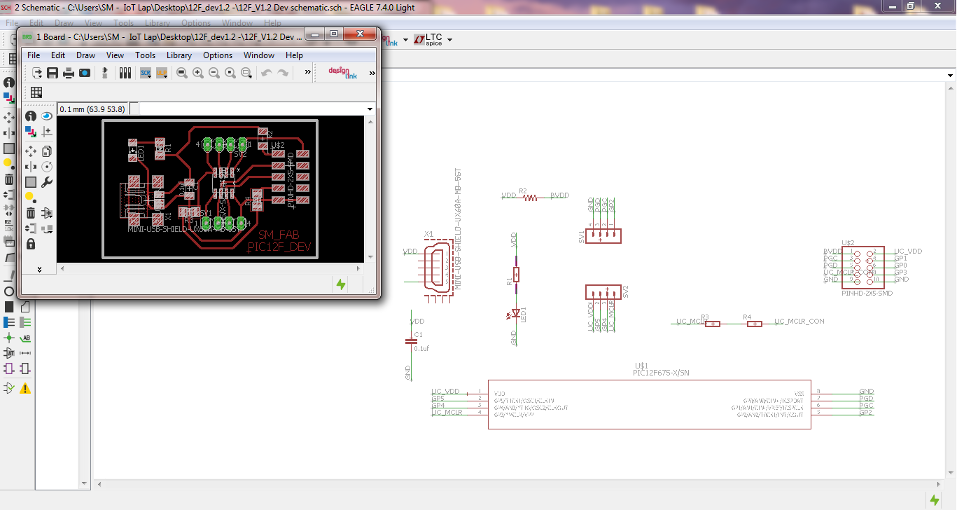Open the Schematic command line dropdown arrow
The height and width of the screenshot is (510, 957).
pos(950,76)
